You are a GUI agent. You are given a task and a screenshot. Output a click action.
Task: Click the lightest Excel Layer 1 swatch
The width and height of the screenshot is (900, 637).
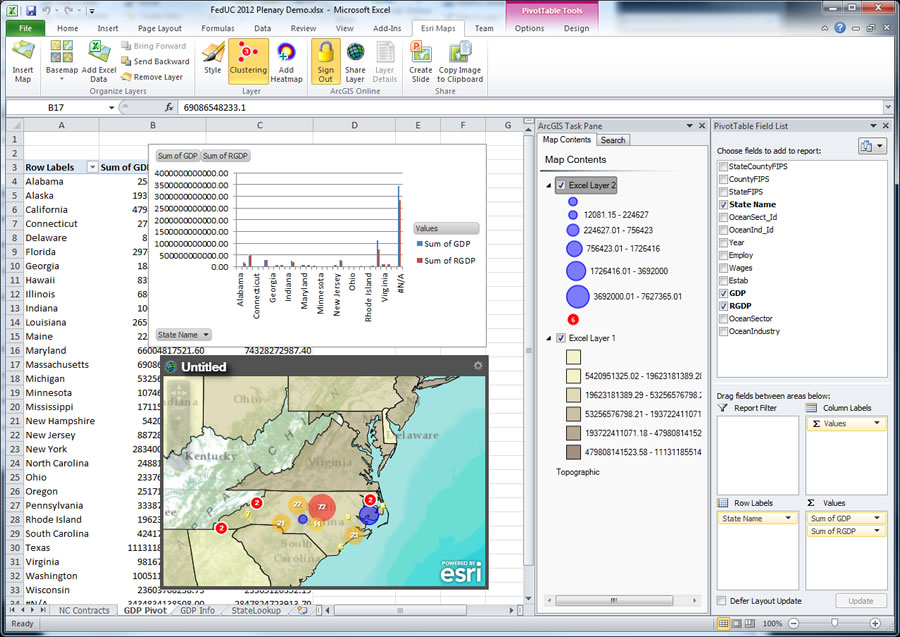[573, 356]
